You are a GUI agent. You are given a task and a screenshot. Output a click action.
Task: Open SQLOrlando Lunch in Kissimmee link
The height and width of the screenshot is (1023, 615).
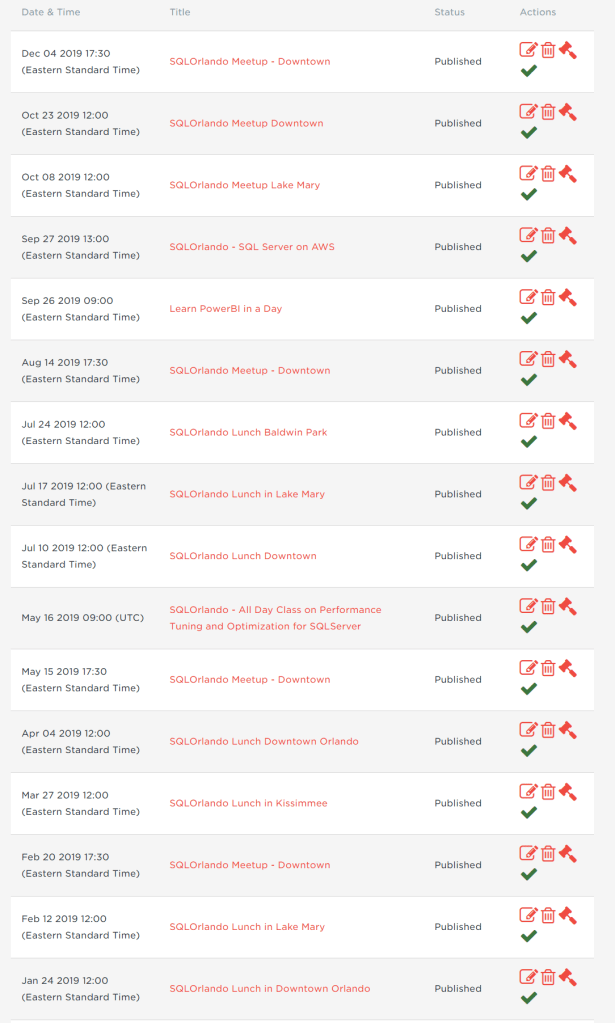click(x=248, y=803)
